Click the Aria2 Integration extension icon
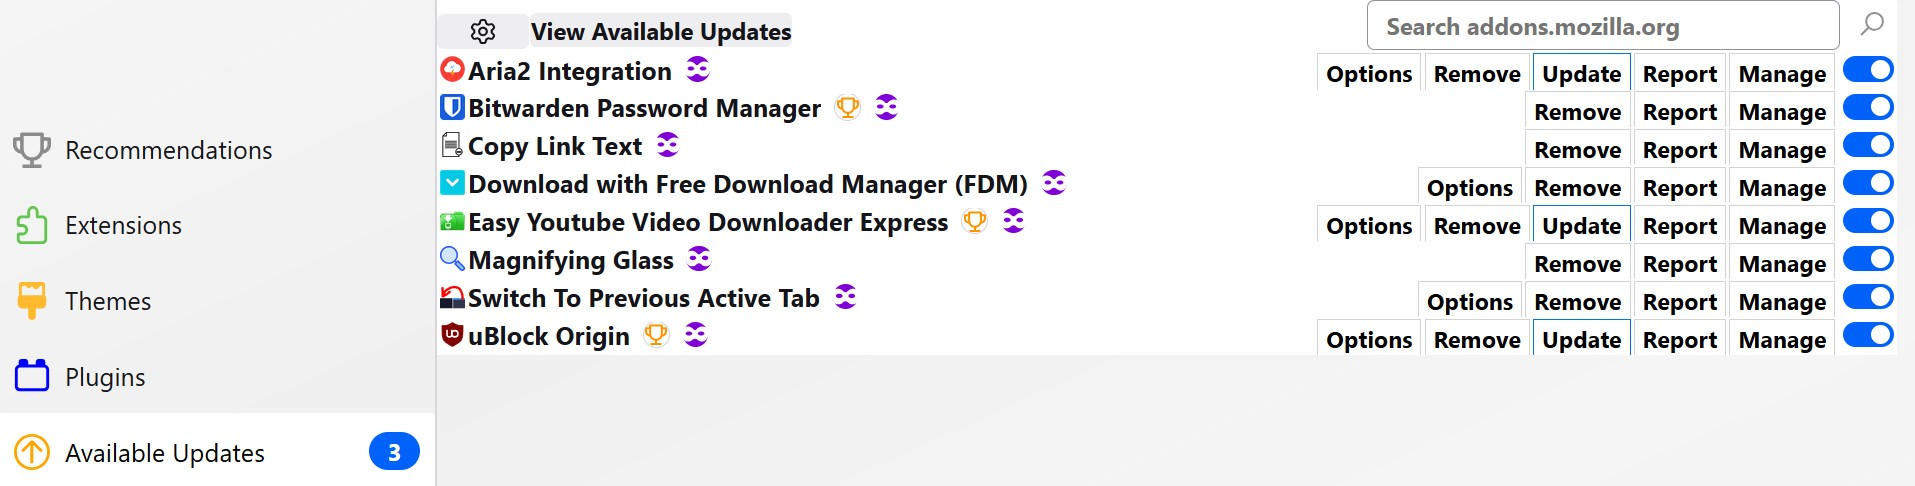This screenshot has height=486, width=1915. pyautogui.click(x=452, y=69)
